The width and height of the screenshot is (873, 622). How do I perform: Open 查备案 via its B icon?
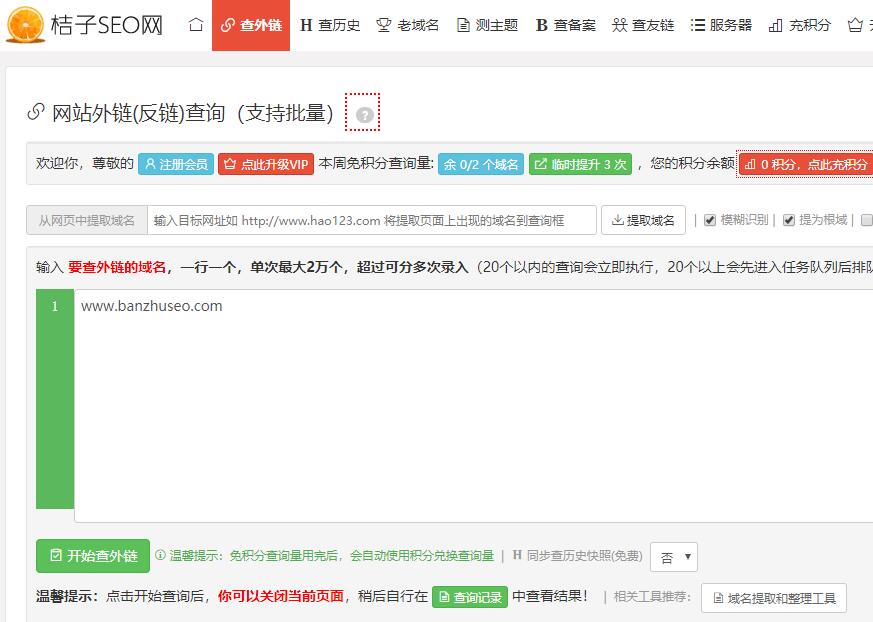[541, 25]
